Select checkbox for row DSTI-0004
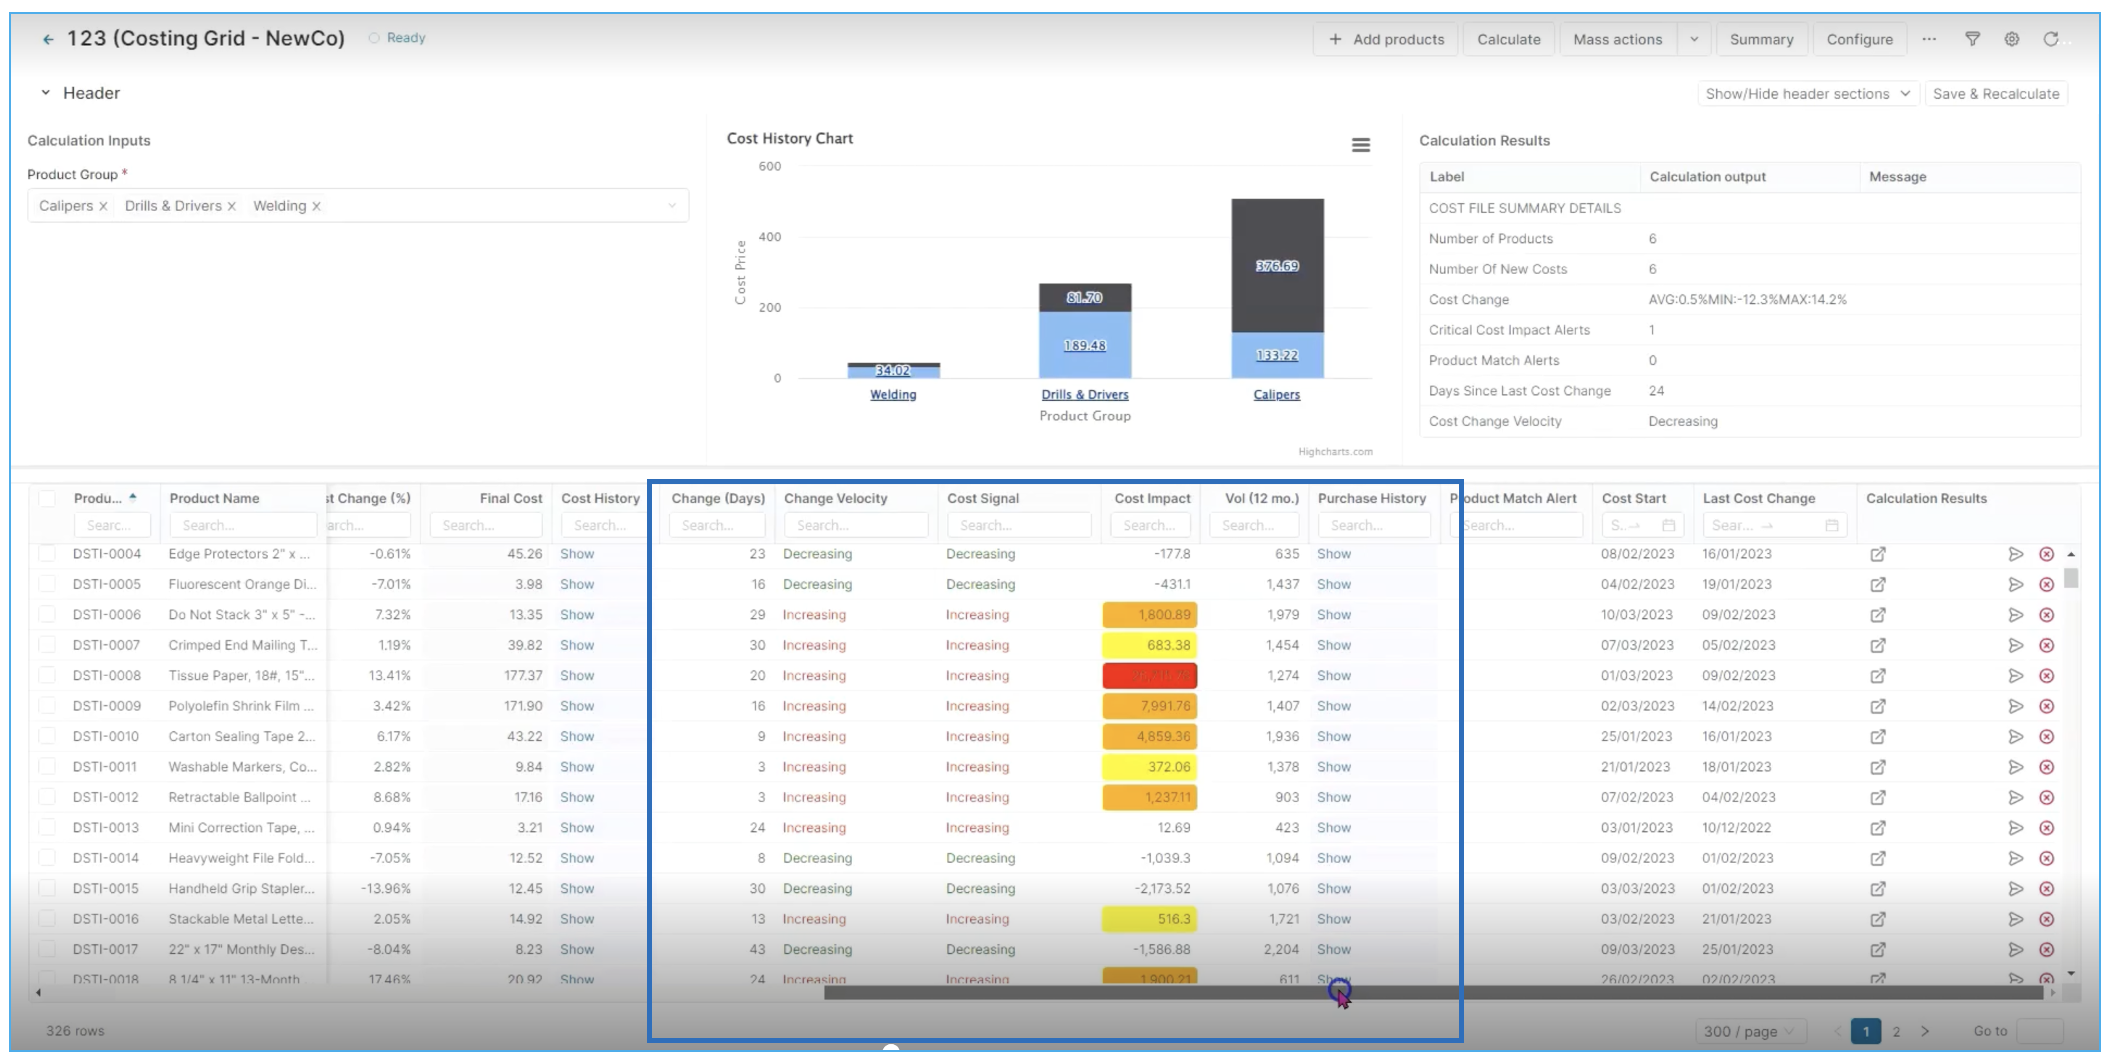 (47, 554)
